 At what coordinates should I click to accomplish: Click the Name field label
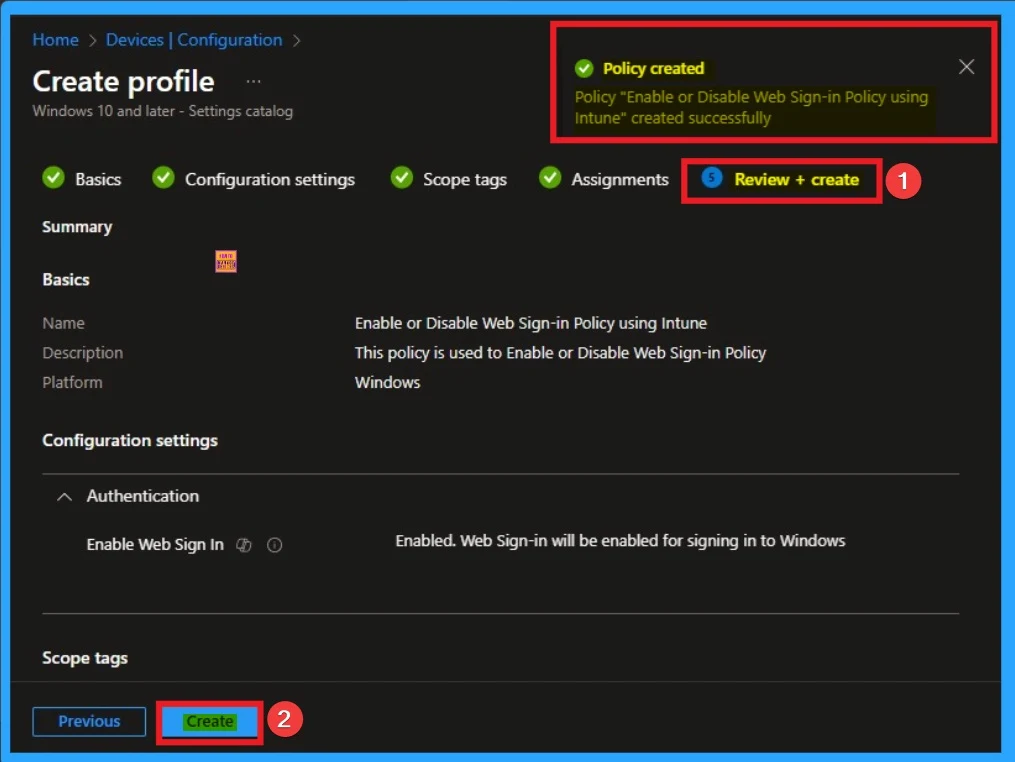(x=63, y=323)
